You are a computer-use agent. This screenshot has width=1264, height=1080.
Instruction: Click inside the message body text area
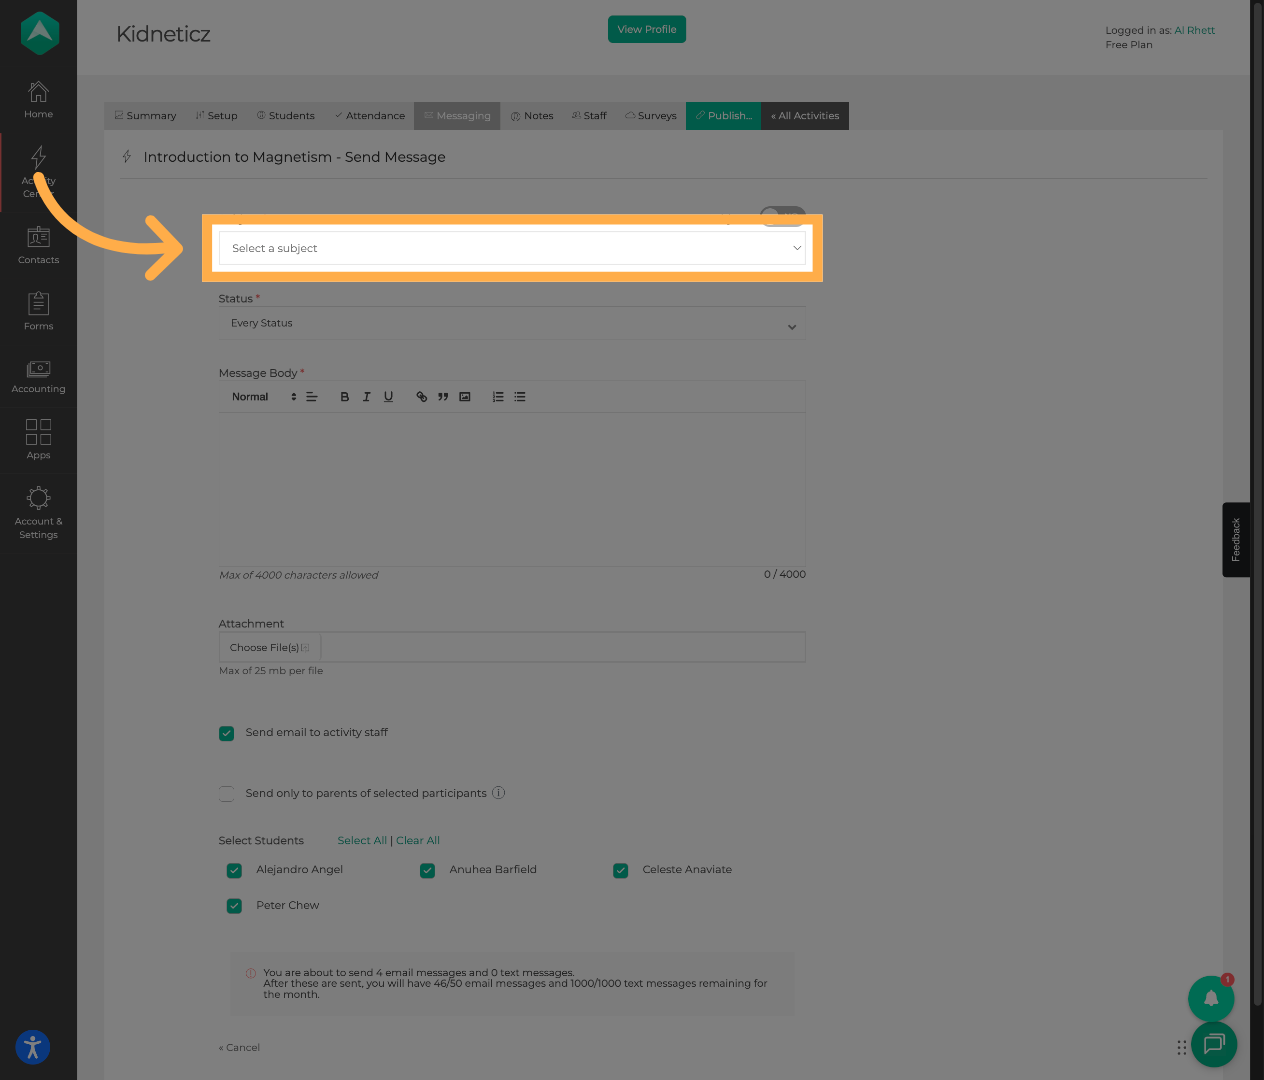pos(511,488)
